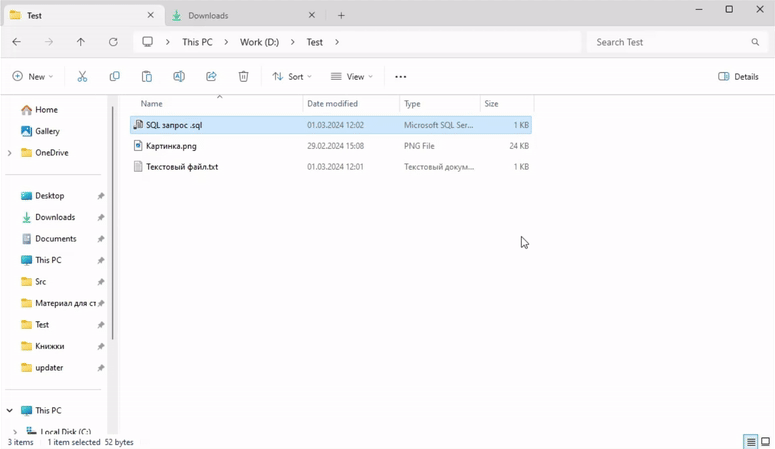This screenshot has height=449, width=775.
Task: Click the Search Test input field
Action: click(668, 42)
